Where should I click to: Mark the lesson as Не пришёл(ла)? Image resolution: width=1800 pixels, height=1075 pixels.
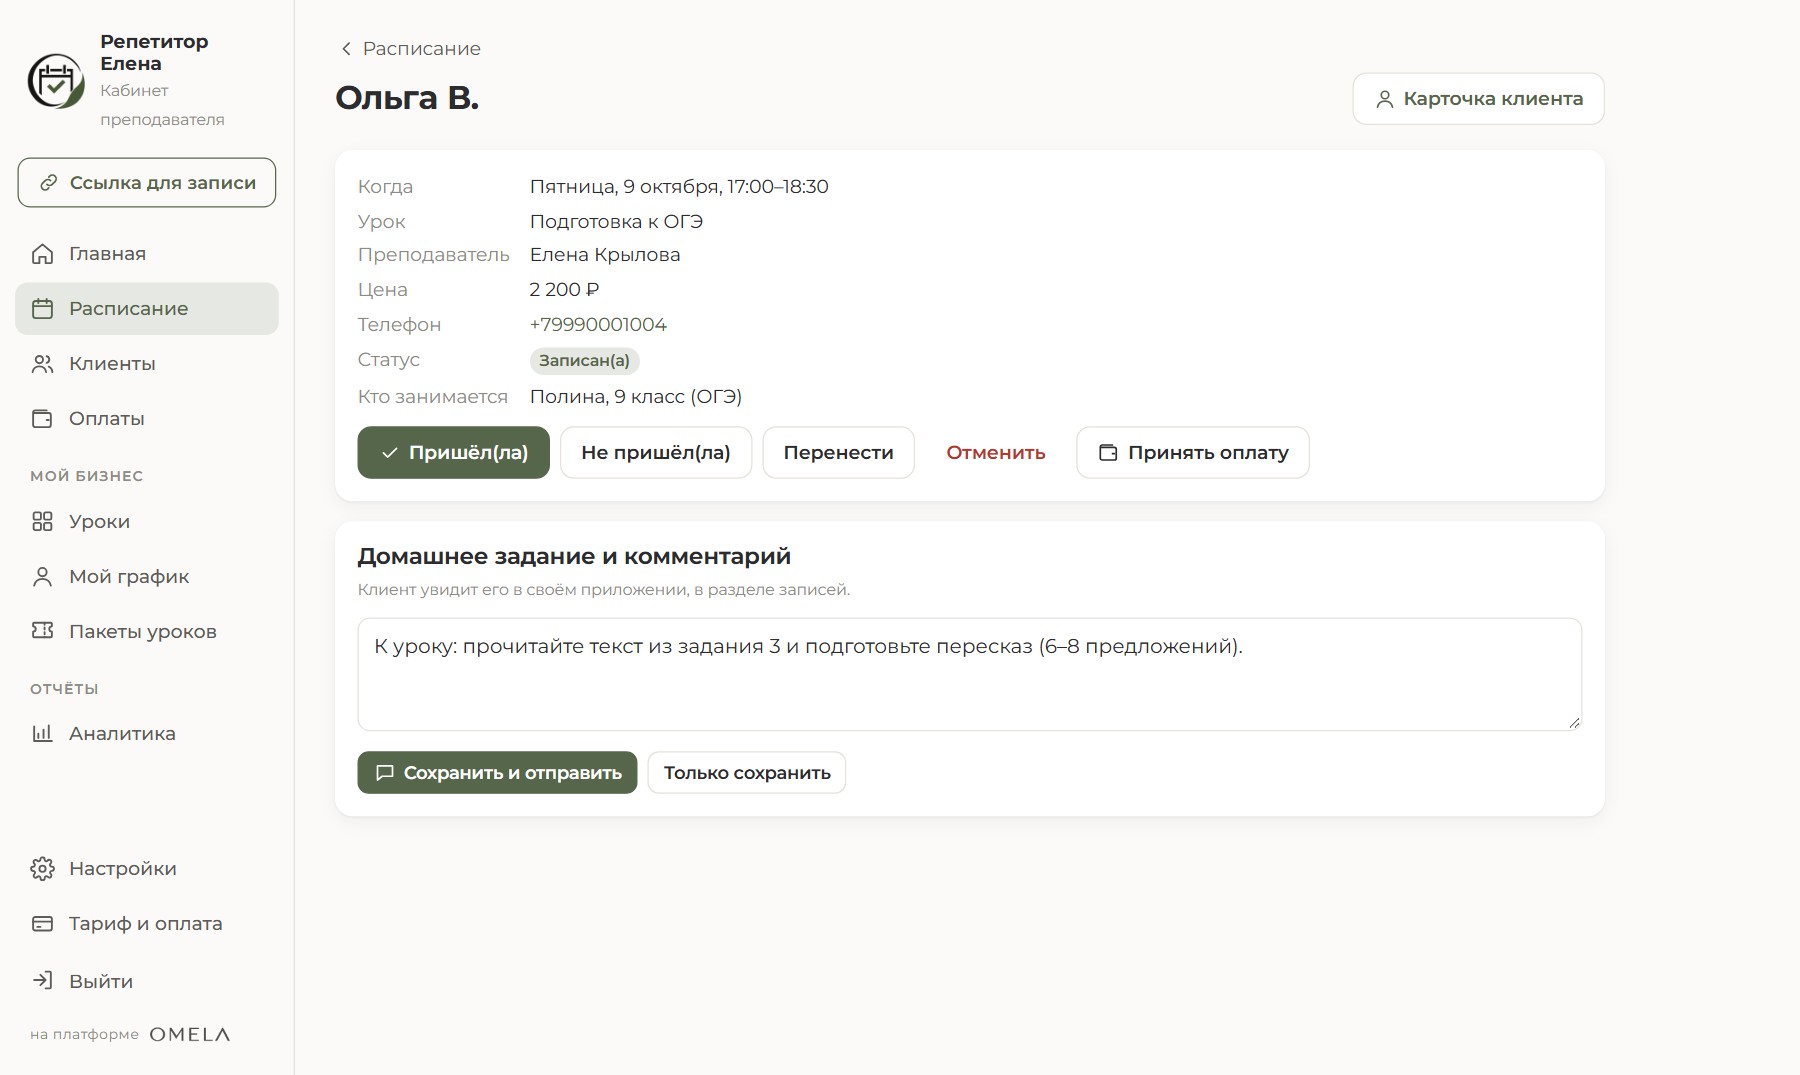tap(656, 453)
